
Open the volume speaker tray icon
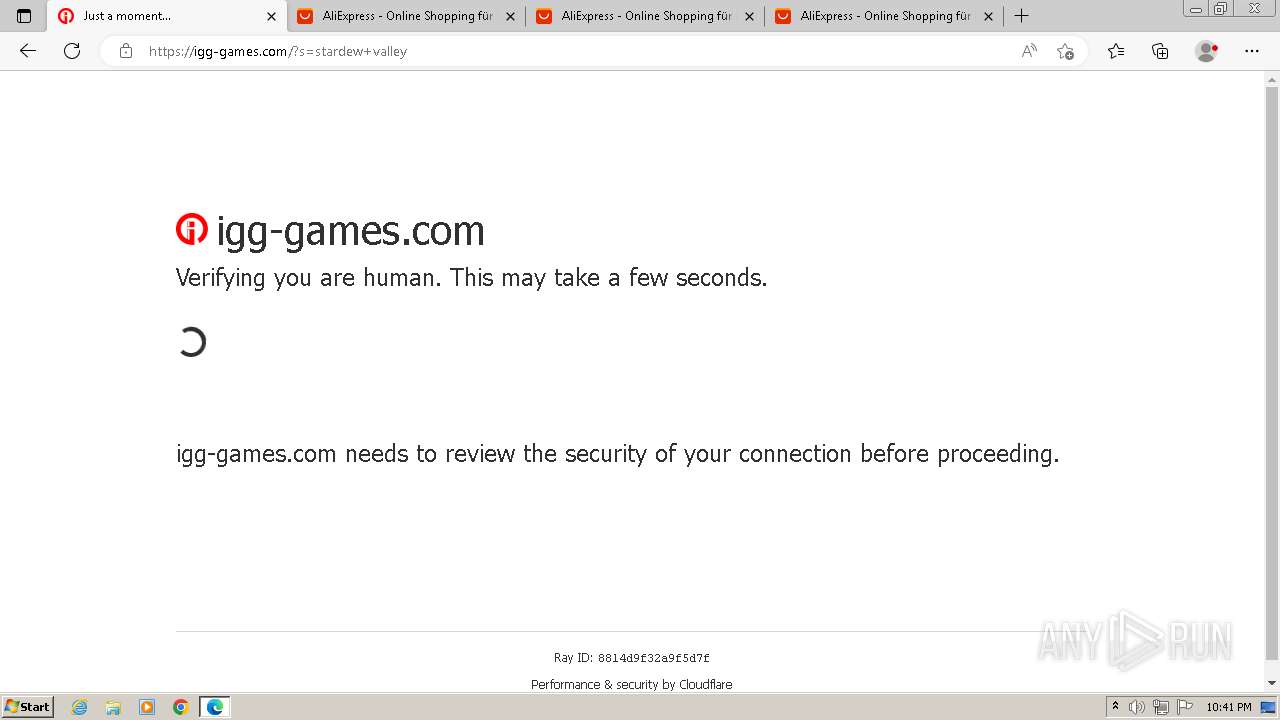1138,707
